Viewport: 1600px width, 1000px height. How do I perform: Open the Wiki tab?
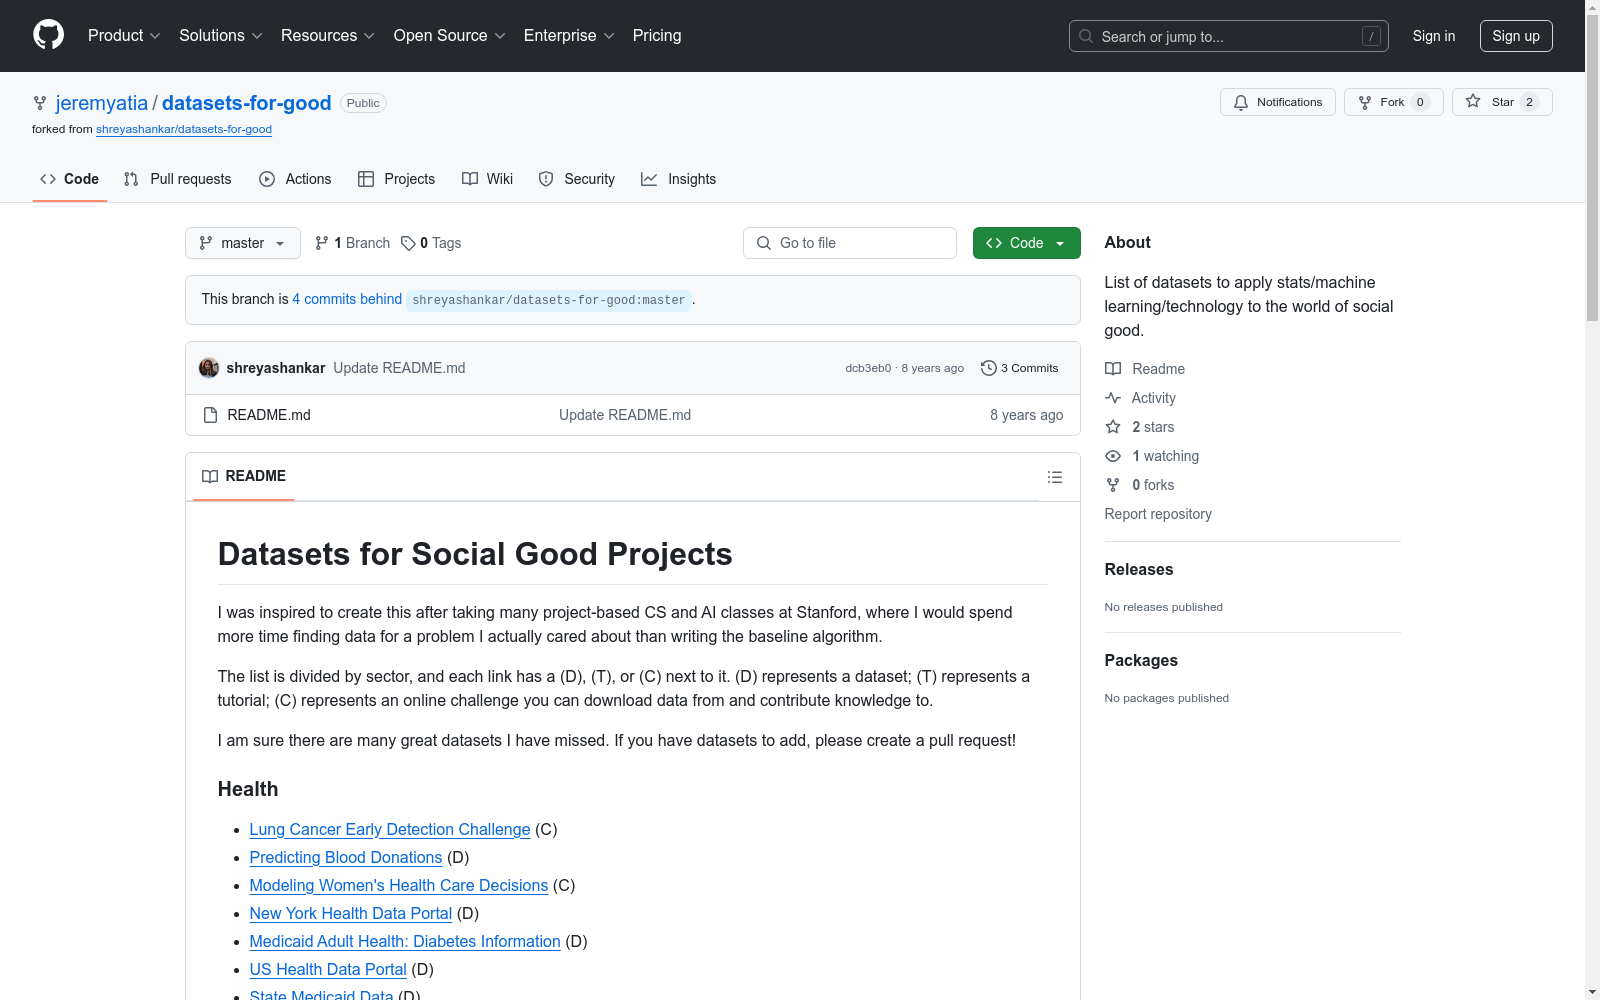(x=488, y=179)
